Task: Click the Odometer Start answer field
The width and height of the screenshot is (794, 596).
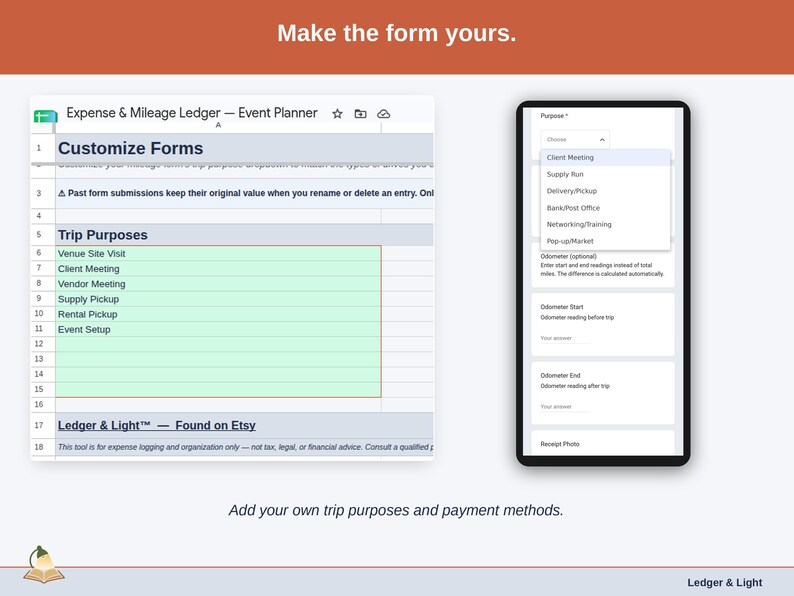Action: pyautogui.click(x=565, y=338)
